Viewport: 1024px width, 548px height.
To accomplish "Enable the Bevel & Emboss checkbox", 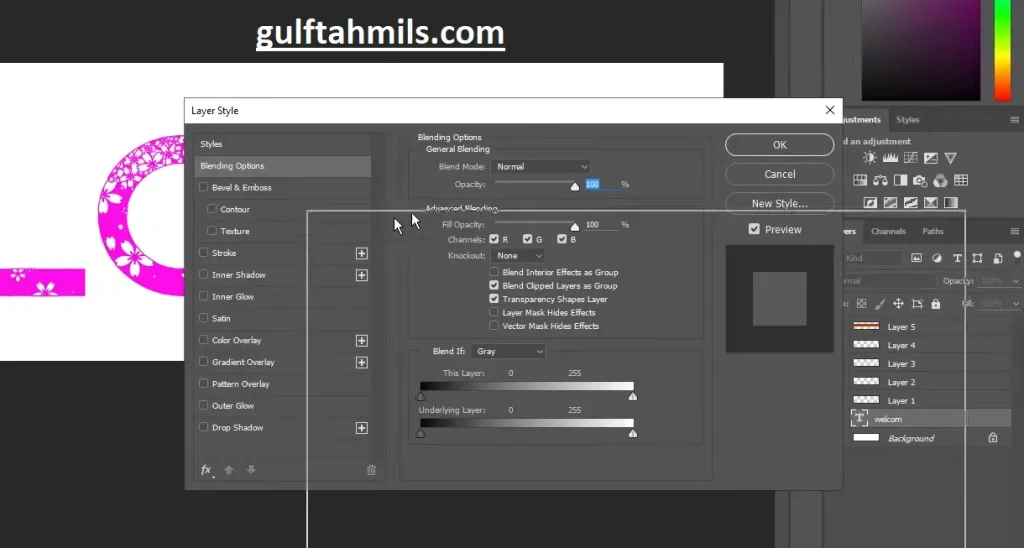I will (x=205, y=188).
